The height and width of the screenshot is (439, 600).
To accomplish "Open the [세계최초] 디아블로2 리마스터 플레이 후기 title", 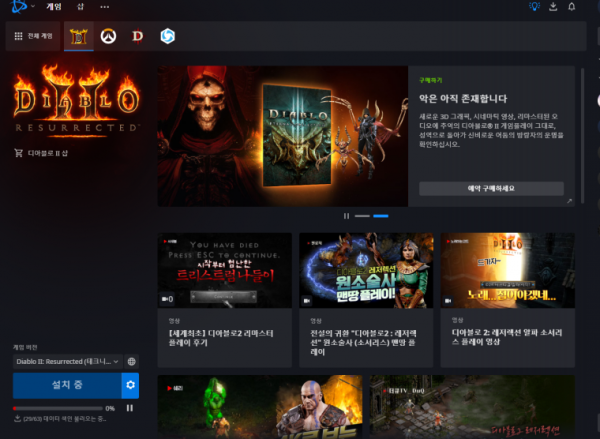I will pos(221,338).
